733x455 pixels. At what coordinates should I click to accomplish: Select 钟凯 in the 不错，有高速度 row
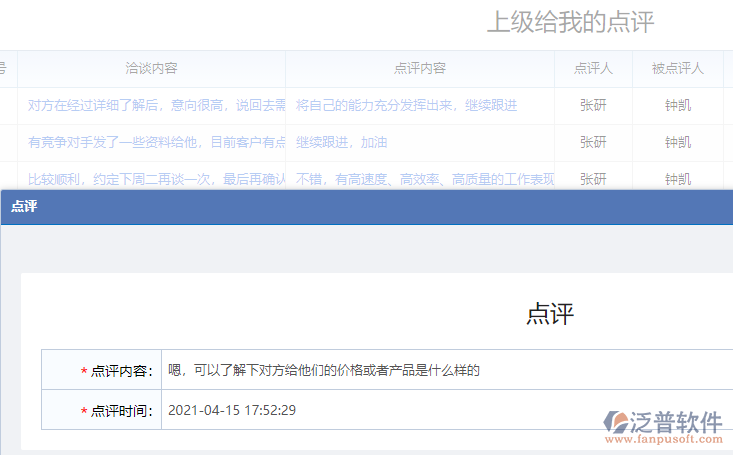tap(678, 179)
